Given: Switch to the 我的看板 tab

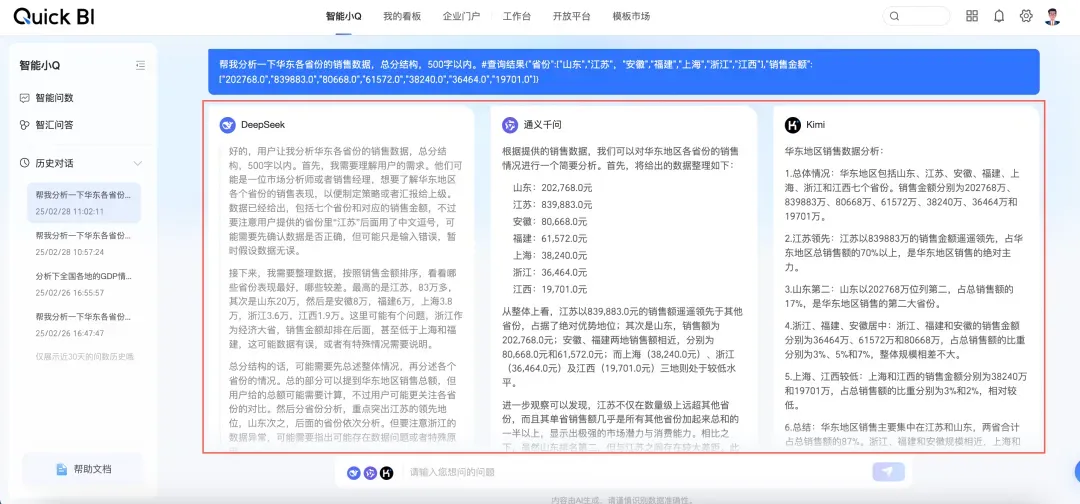Looking at the screenshot, I should (402, 17).
